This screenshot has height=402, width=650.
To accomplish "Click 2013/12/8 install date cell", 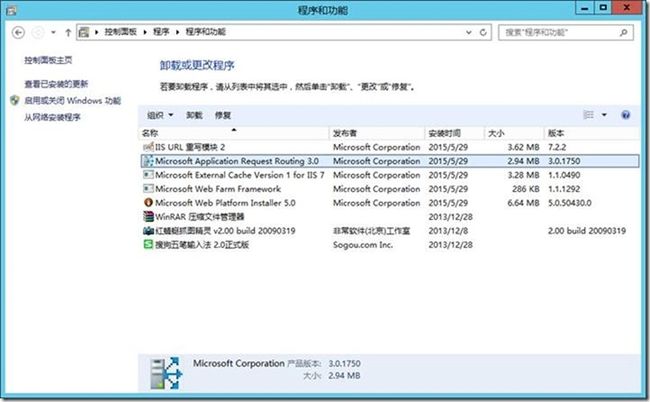I will (448, 231).
